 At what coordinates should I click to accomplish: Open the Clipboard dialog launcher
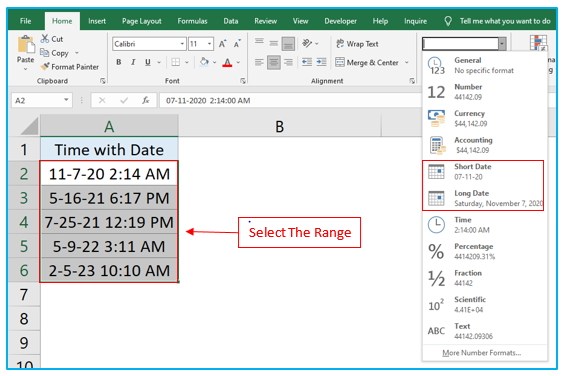(x=103, y=81)
